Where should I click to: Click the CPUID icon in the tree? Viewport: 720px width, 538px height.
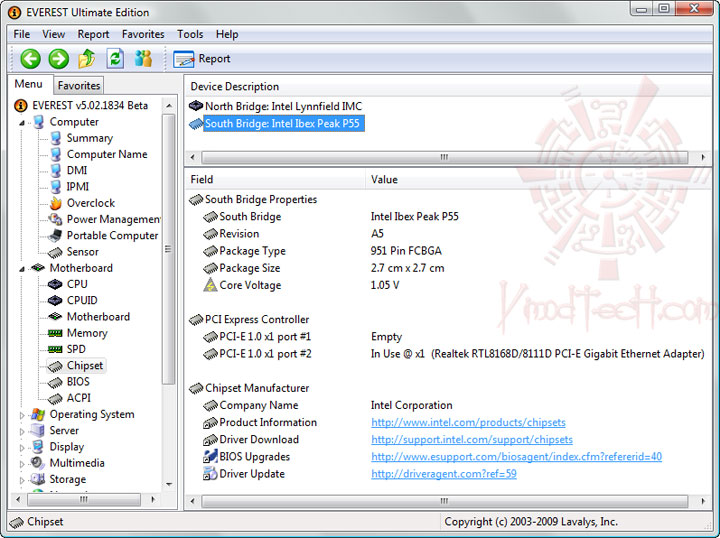(55, 300)
